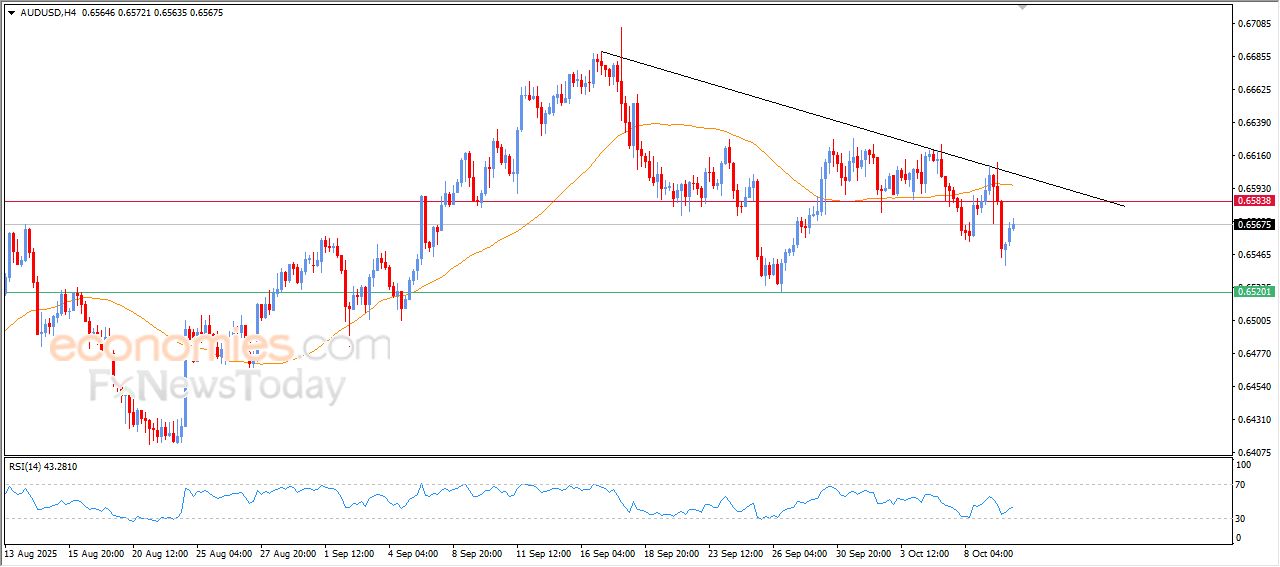Screen dimensions: 1280x567
Task: Click the RSI 30 level on the scale
Action: [x=1240, y=518]
